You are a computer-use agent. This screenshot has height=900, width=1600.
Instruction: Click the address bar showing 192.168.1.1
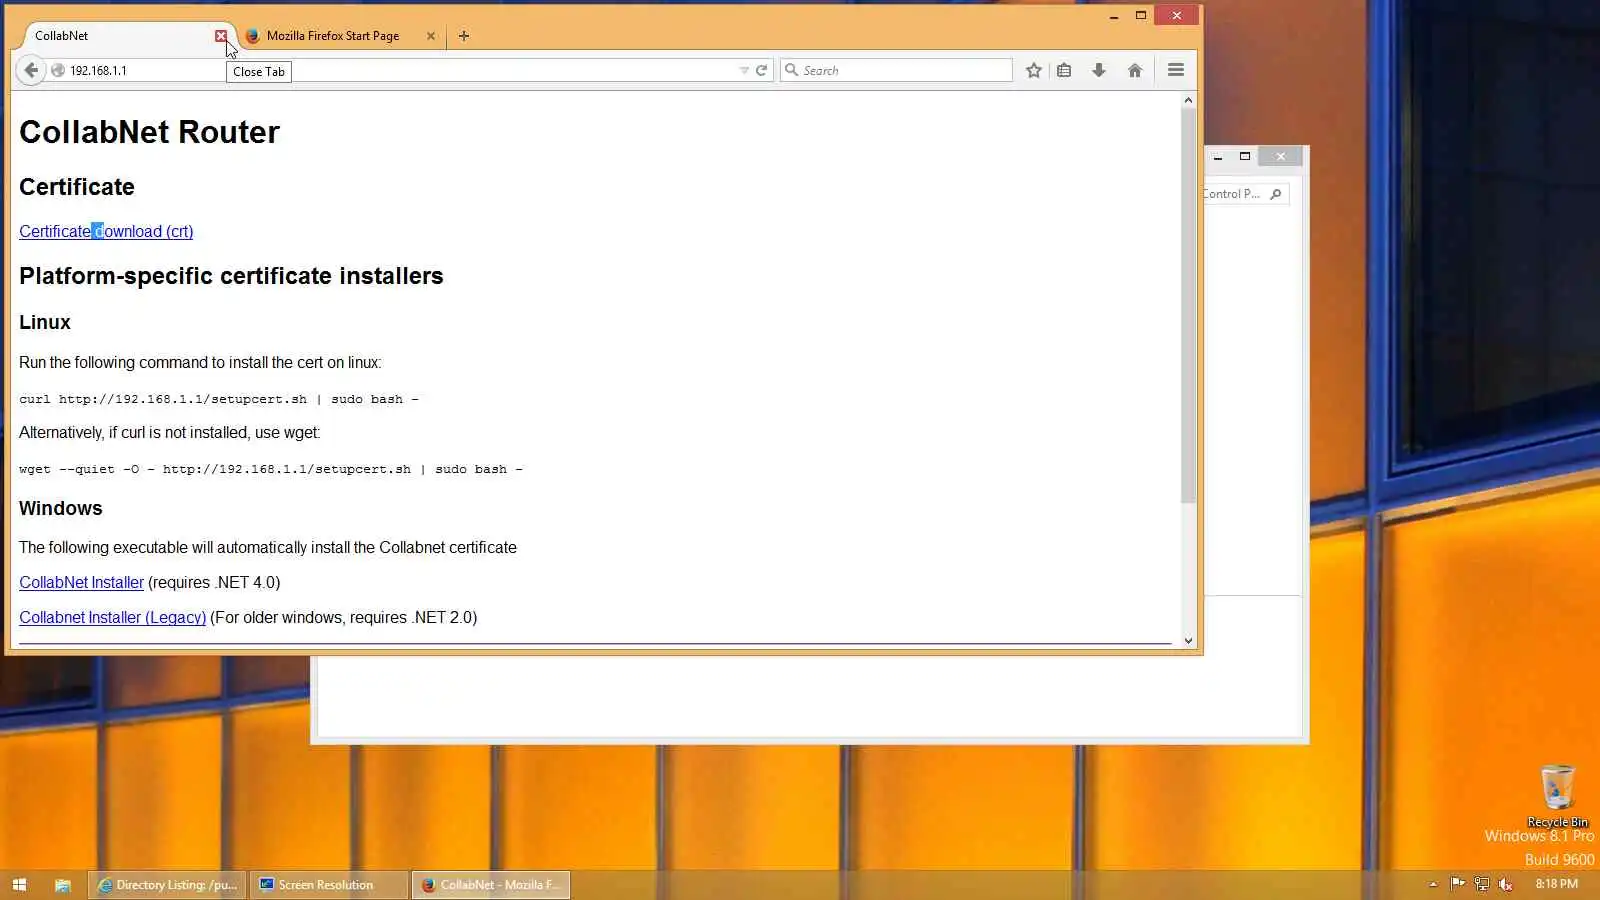click(400, 70)
